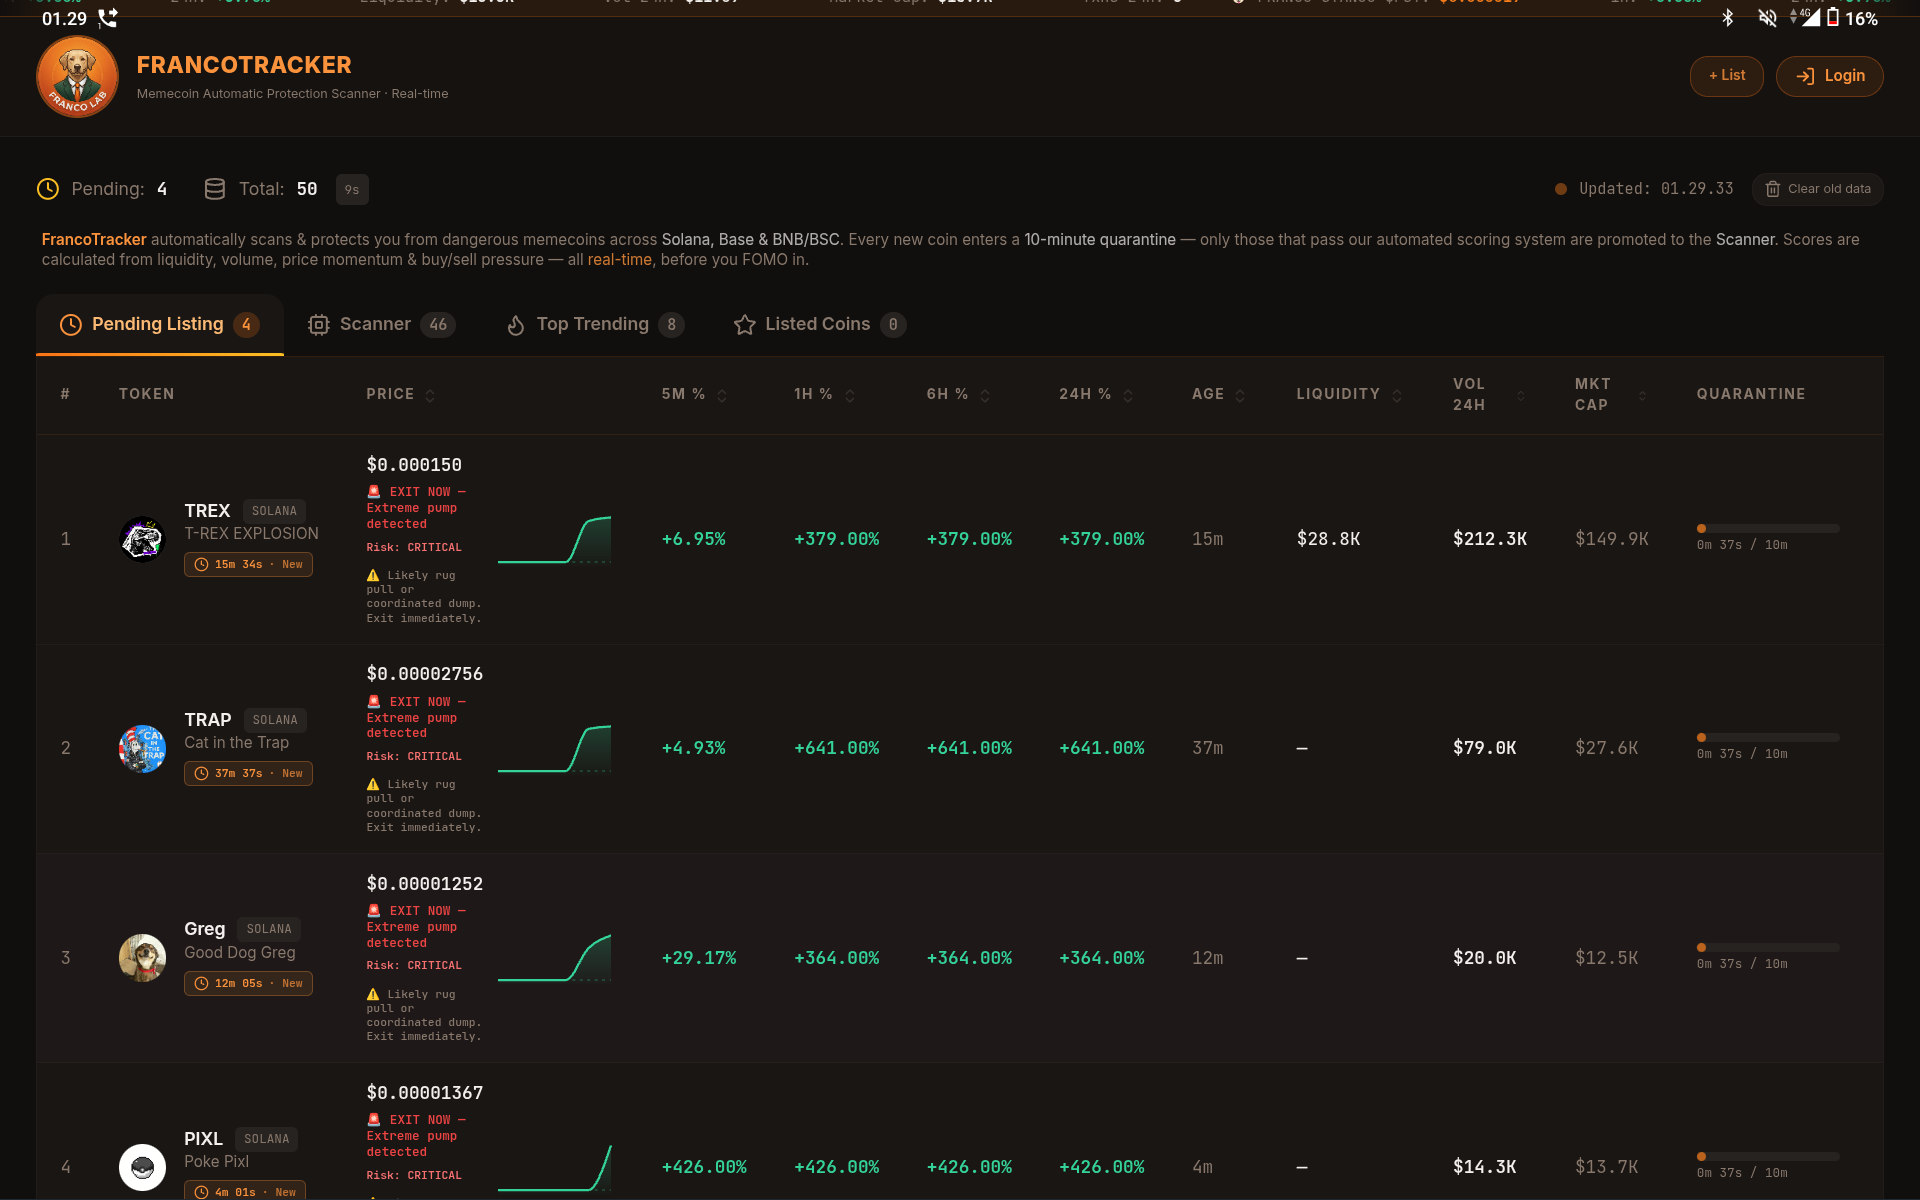Sort table by AGE column
1920x1200 pixels.
(x=1218, y=394)
